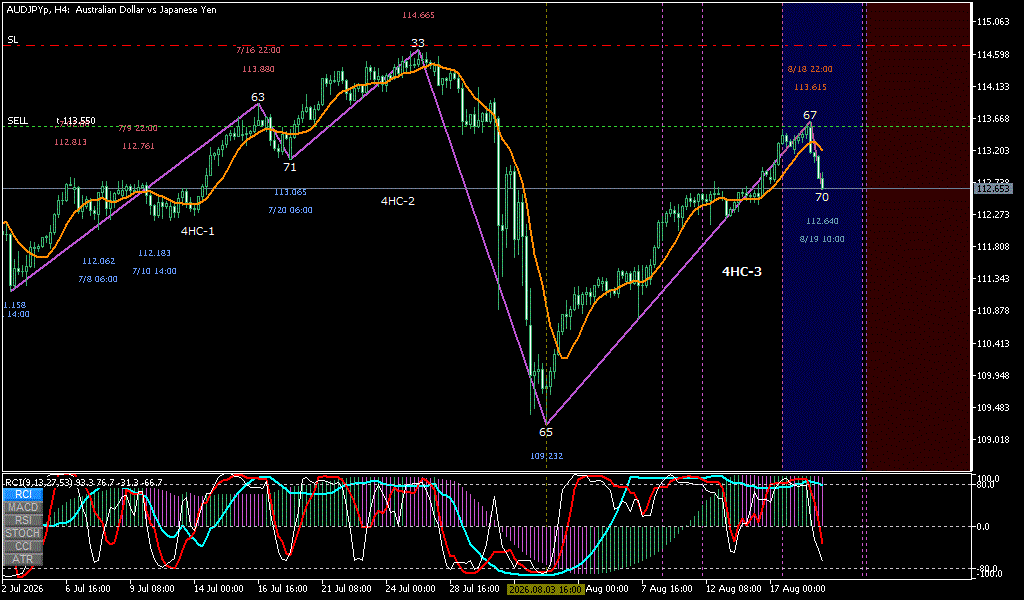Click the 7/16 22:00 date label
The width and height of the screenshot is (1024, 600).
pos(259,50)
